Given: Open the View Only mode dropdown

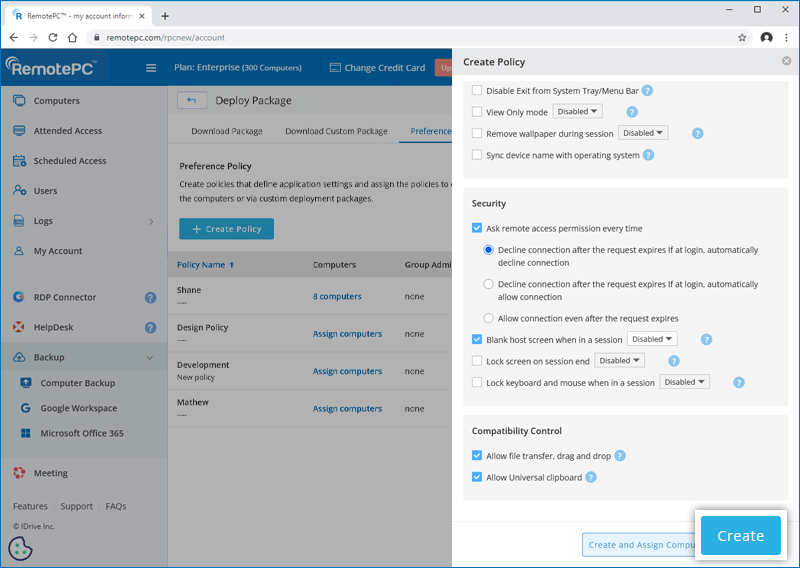Looking at the screenshot, I should [x=578, y=112].
